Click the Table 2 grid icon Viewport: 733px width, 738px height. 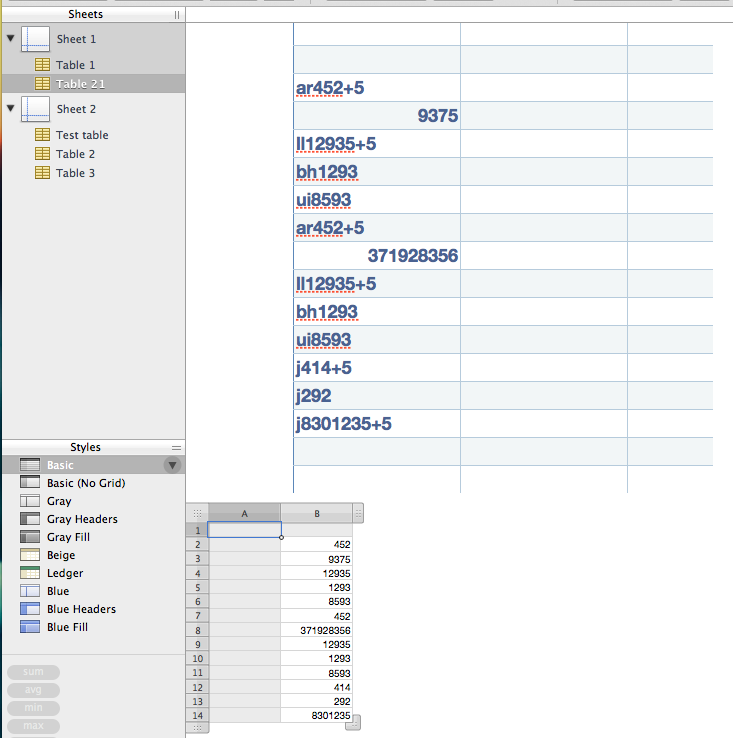pos(42,154)
